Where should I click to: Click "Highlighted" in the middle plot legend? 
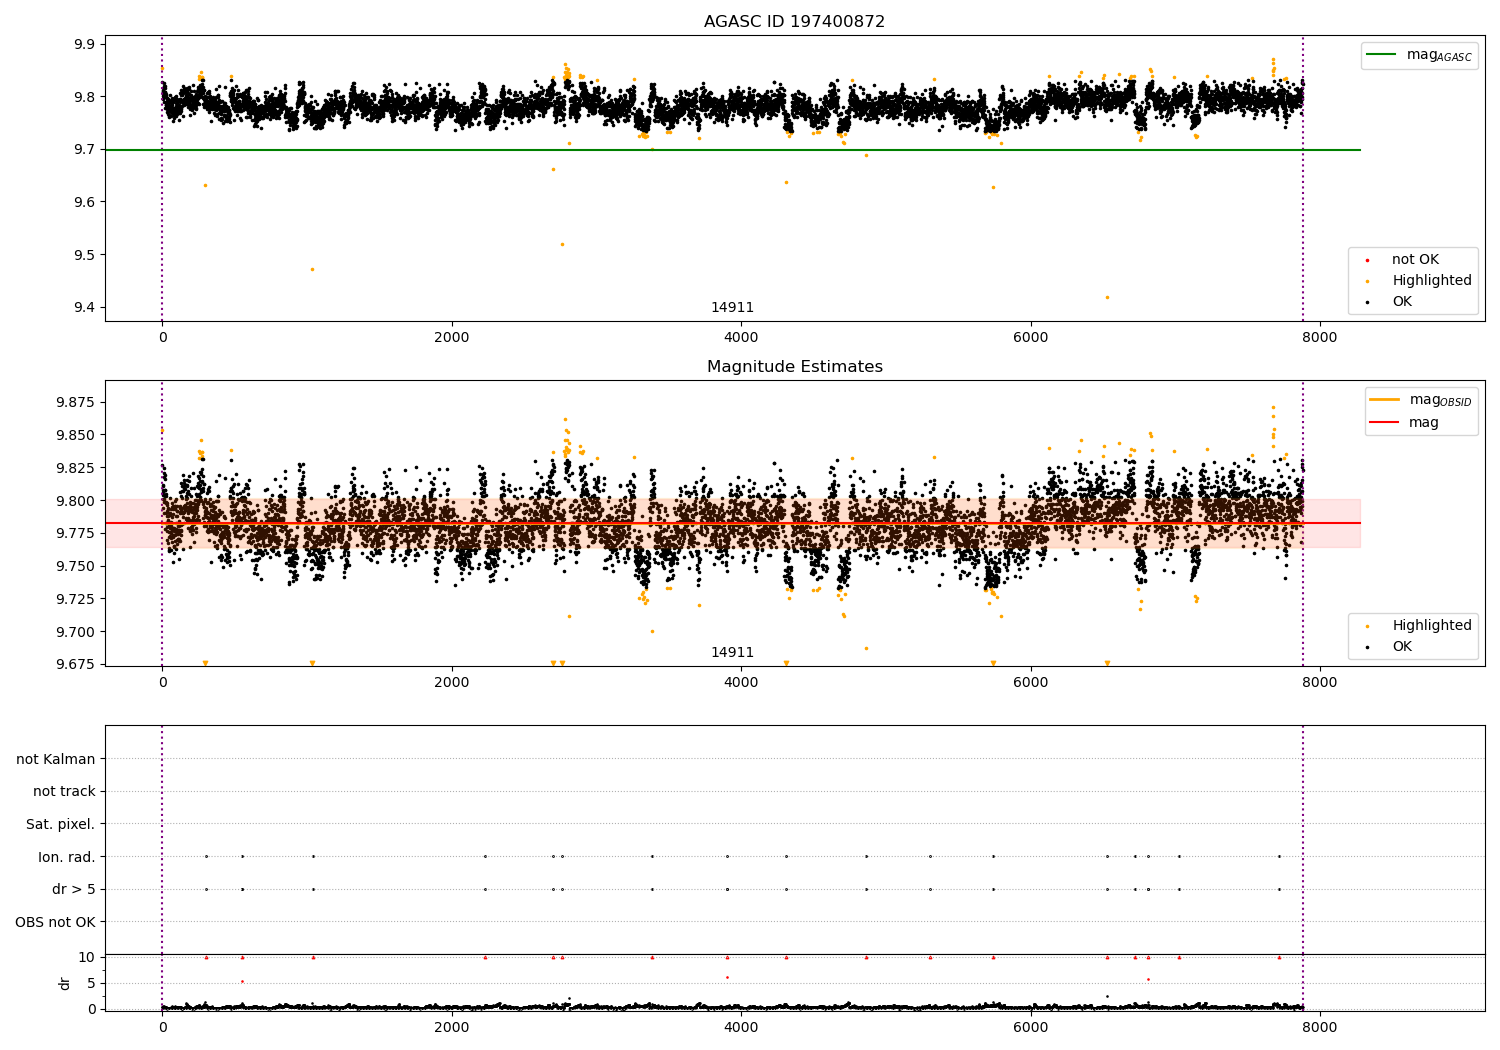pos(1432,625)
